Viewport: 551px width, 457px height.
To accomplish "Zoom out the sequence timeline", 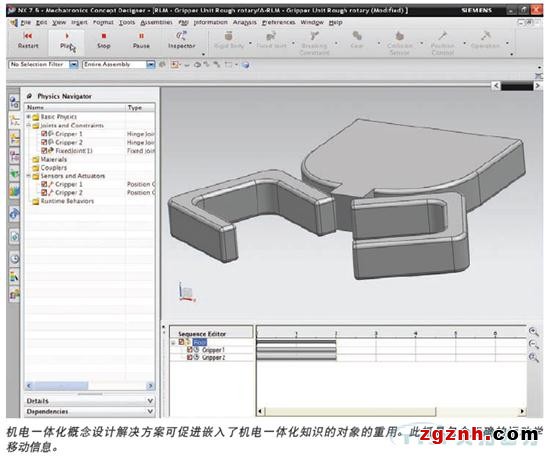I will [534, 345].
